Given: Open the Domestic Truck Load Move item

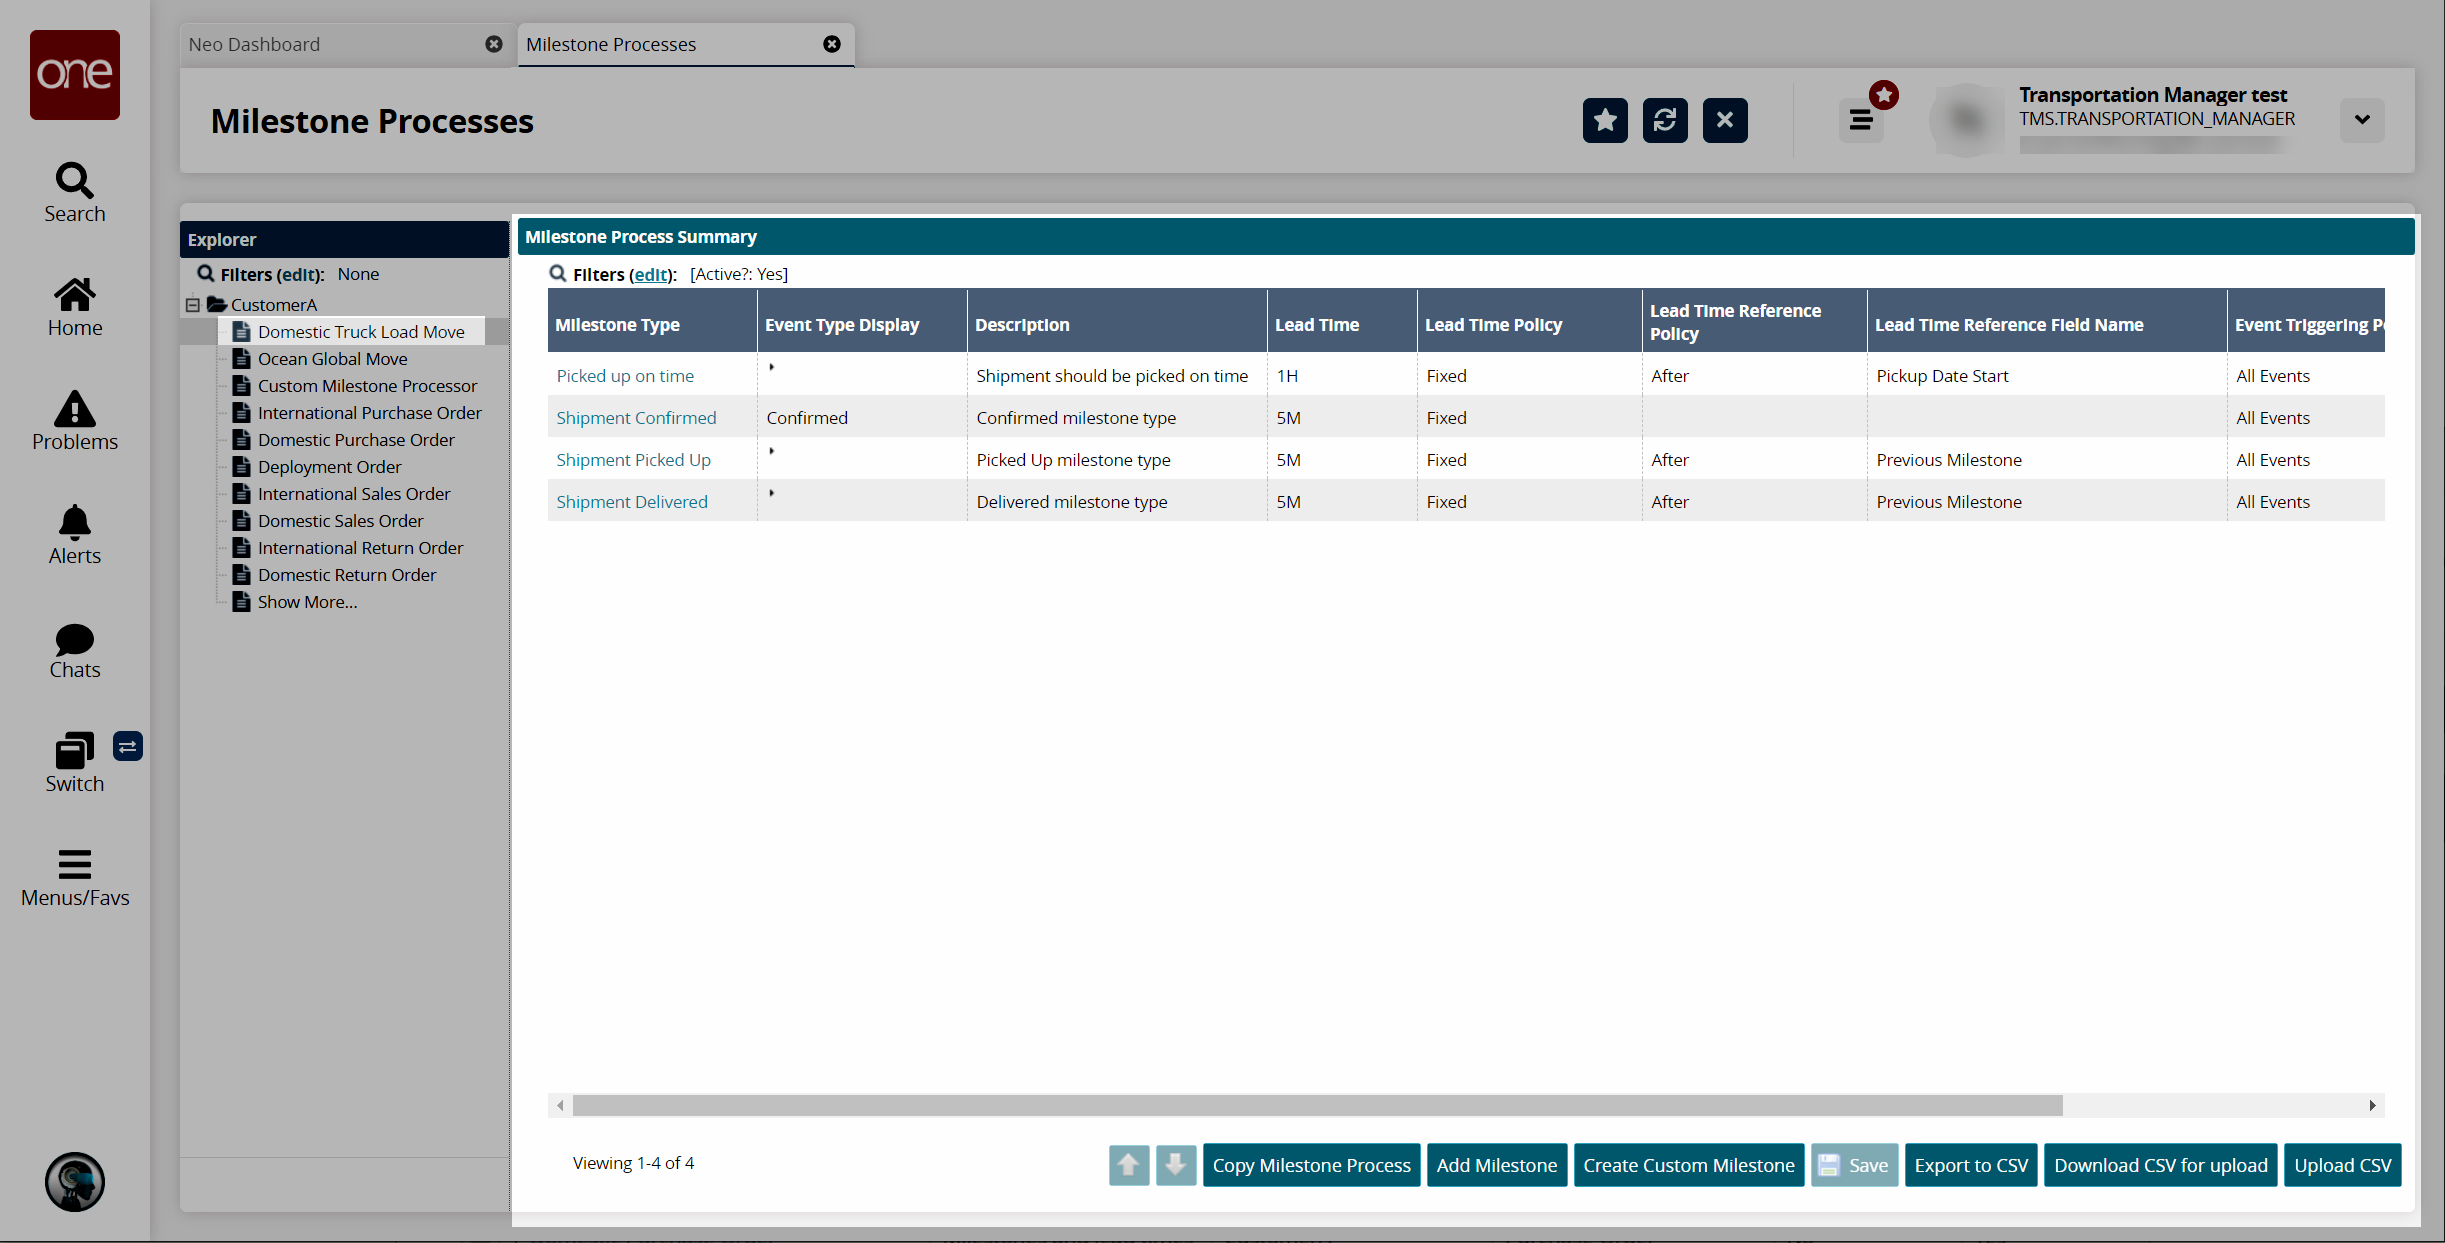Looking at the screenshot, I should coord(361,330).
